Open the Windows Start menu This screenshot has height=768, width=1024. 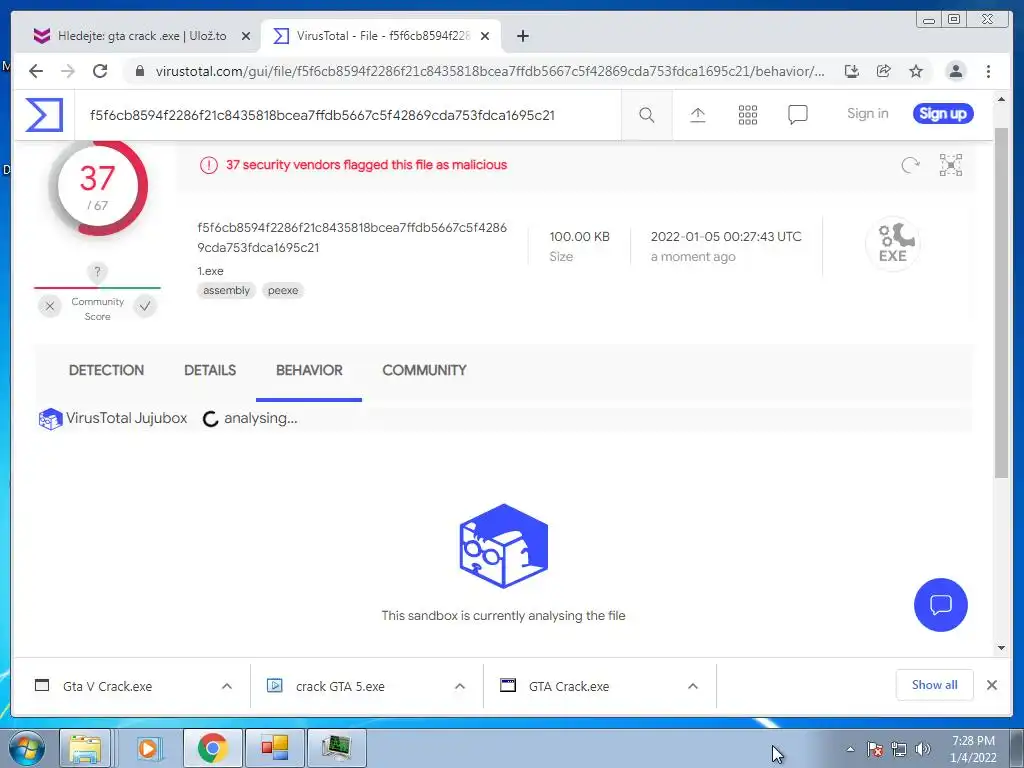click(25, 748)
